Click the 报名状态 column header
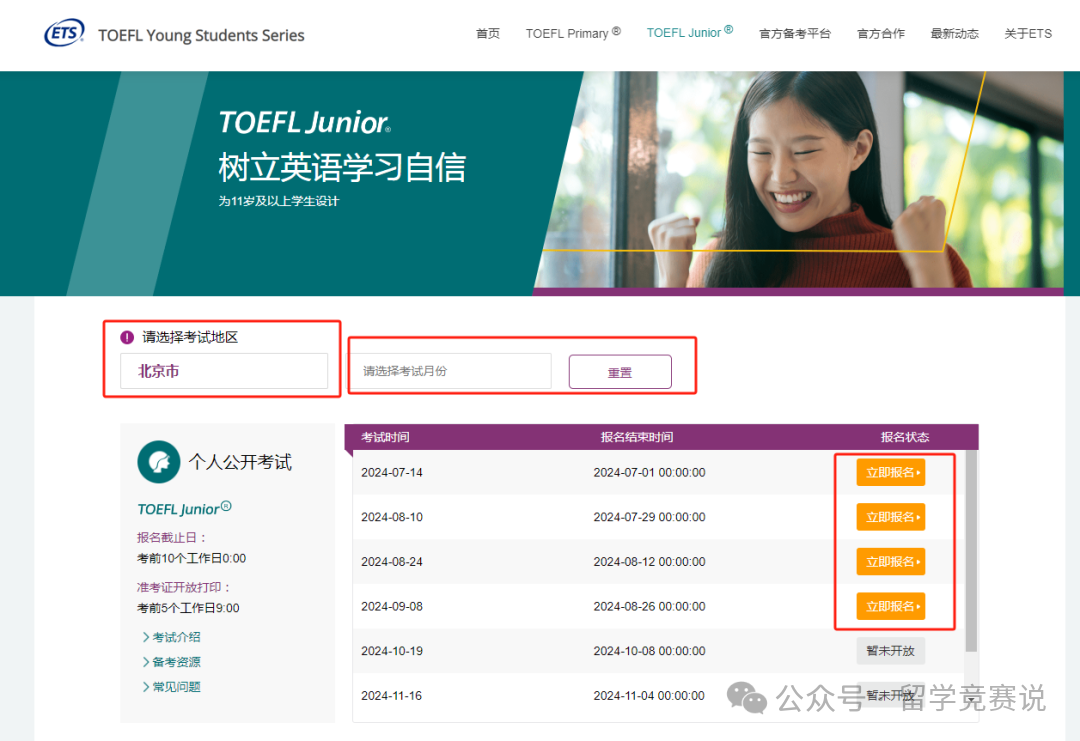Viewport: 1080px width, 741px height. click(x=905, y=437)
